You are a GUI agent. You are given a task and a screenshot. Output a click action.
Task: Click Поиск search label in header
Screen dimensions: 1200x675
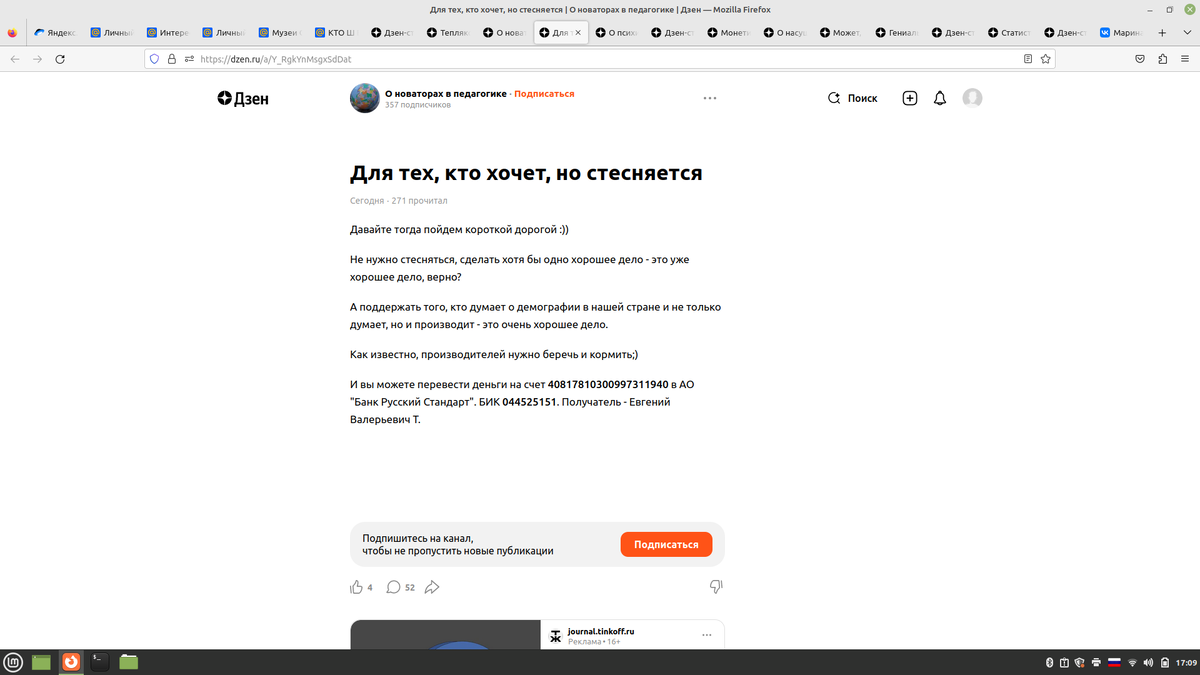point(862,98)
